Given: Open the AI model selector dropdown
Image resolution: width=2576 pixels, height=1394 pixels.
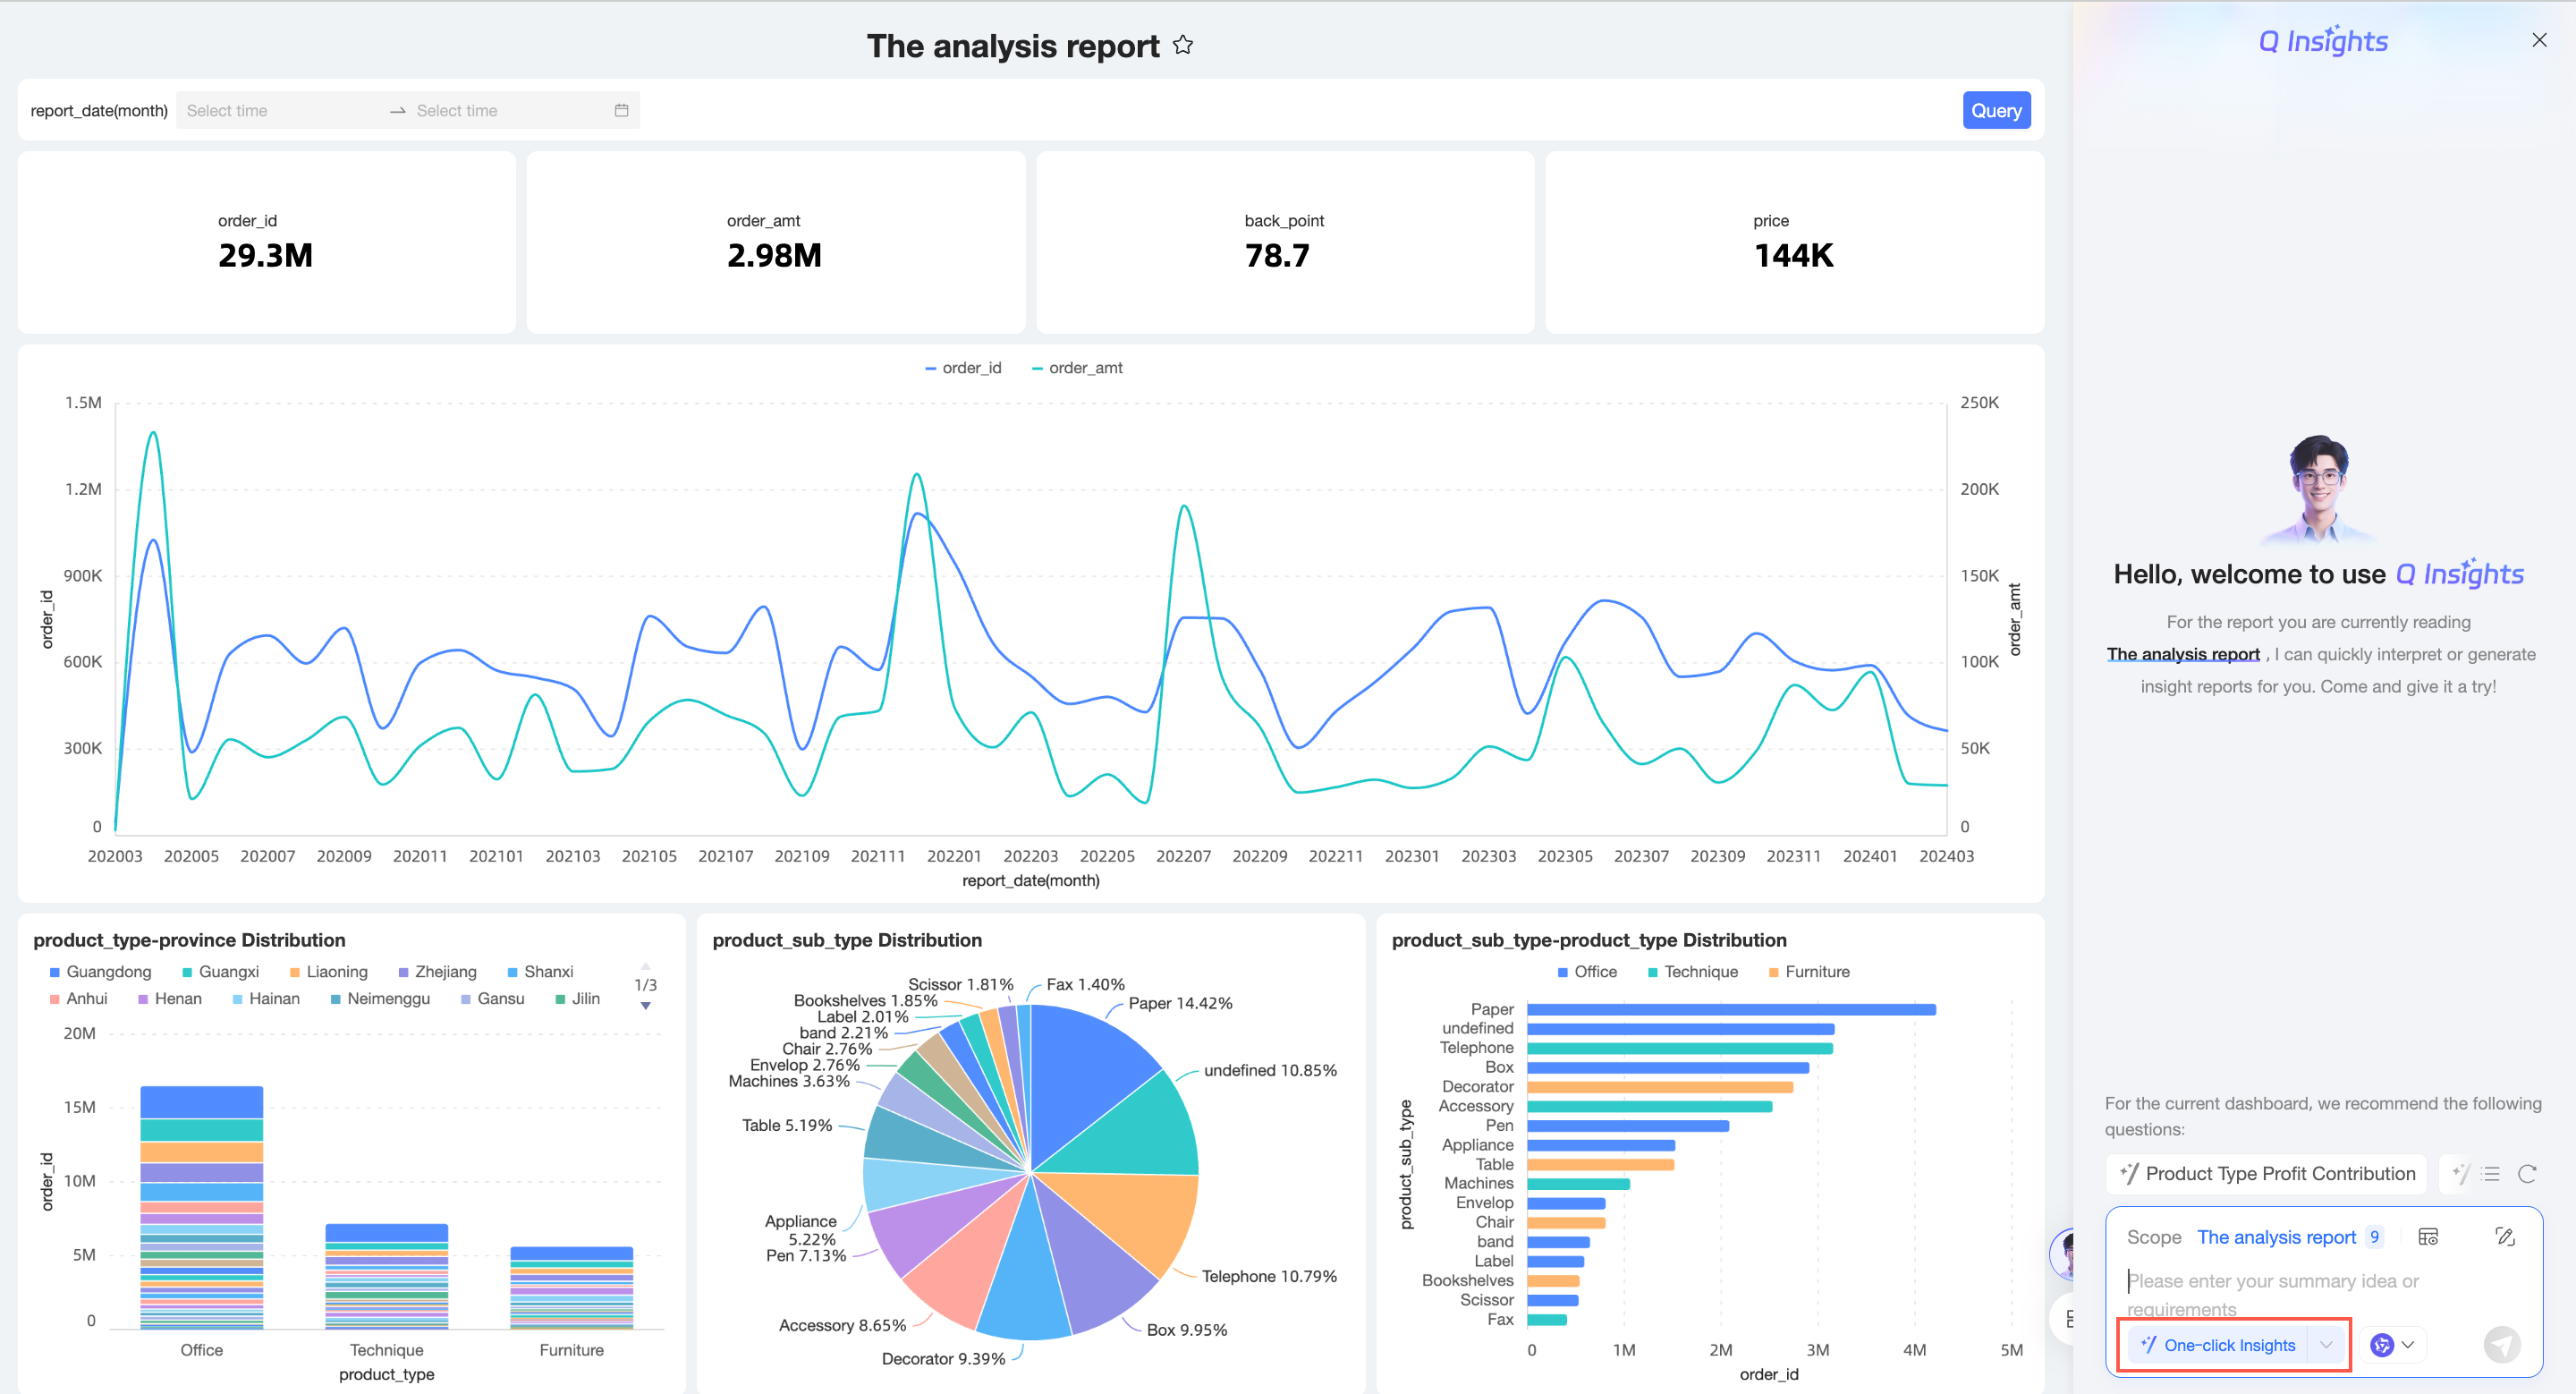Looking at the screenshot, I should click(2393, 1345).
